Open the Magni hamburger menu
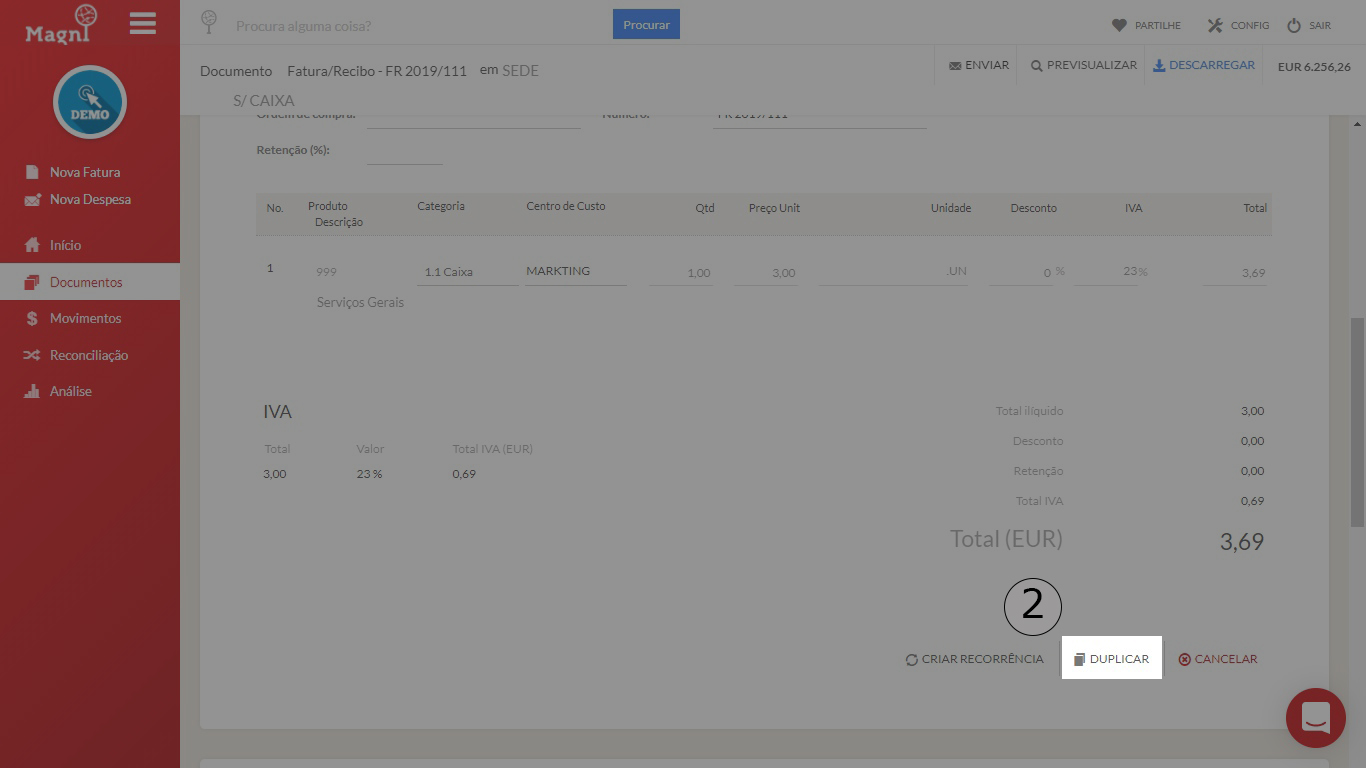 coord(143,24)
